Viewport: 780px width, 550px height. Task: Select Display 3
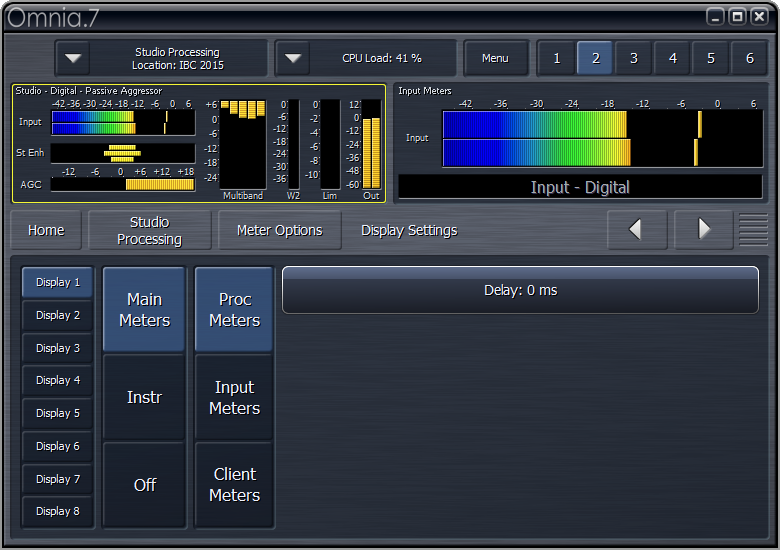point(58,348)
